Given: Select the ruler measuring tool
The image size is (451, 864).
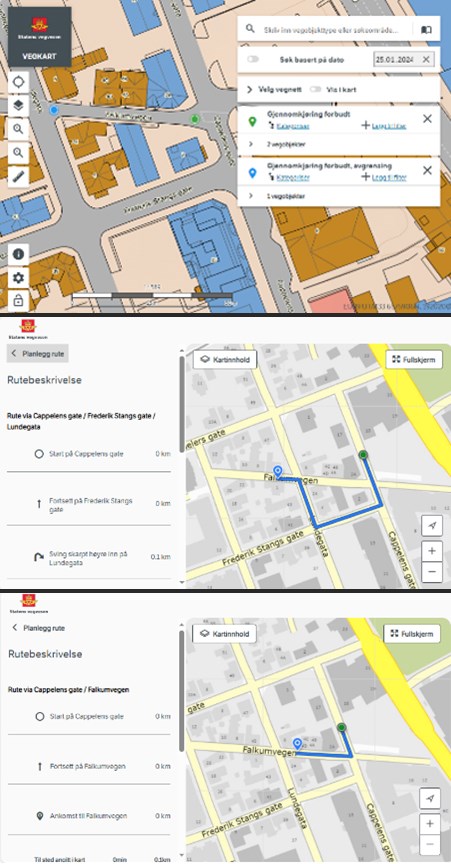Looking at the screenshot, I should [x=18, y=176].
